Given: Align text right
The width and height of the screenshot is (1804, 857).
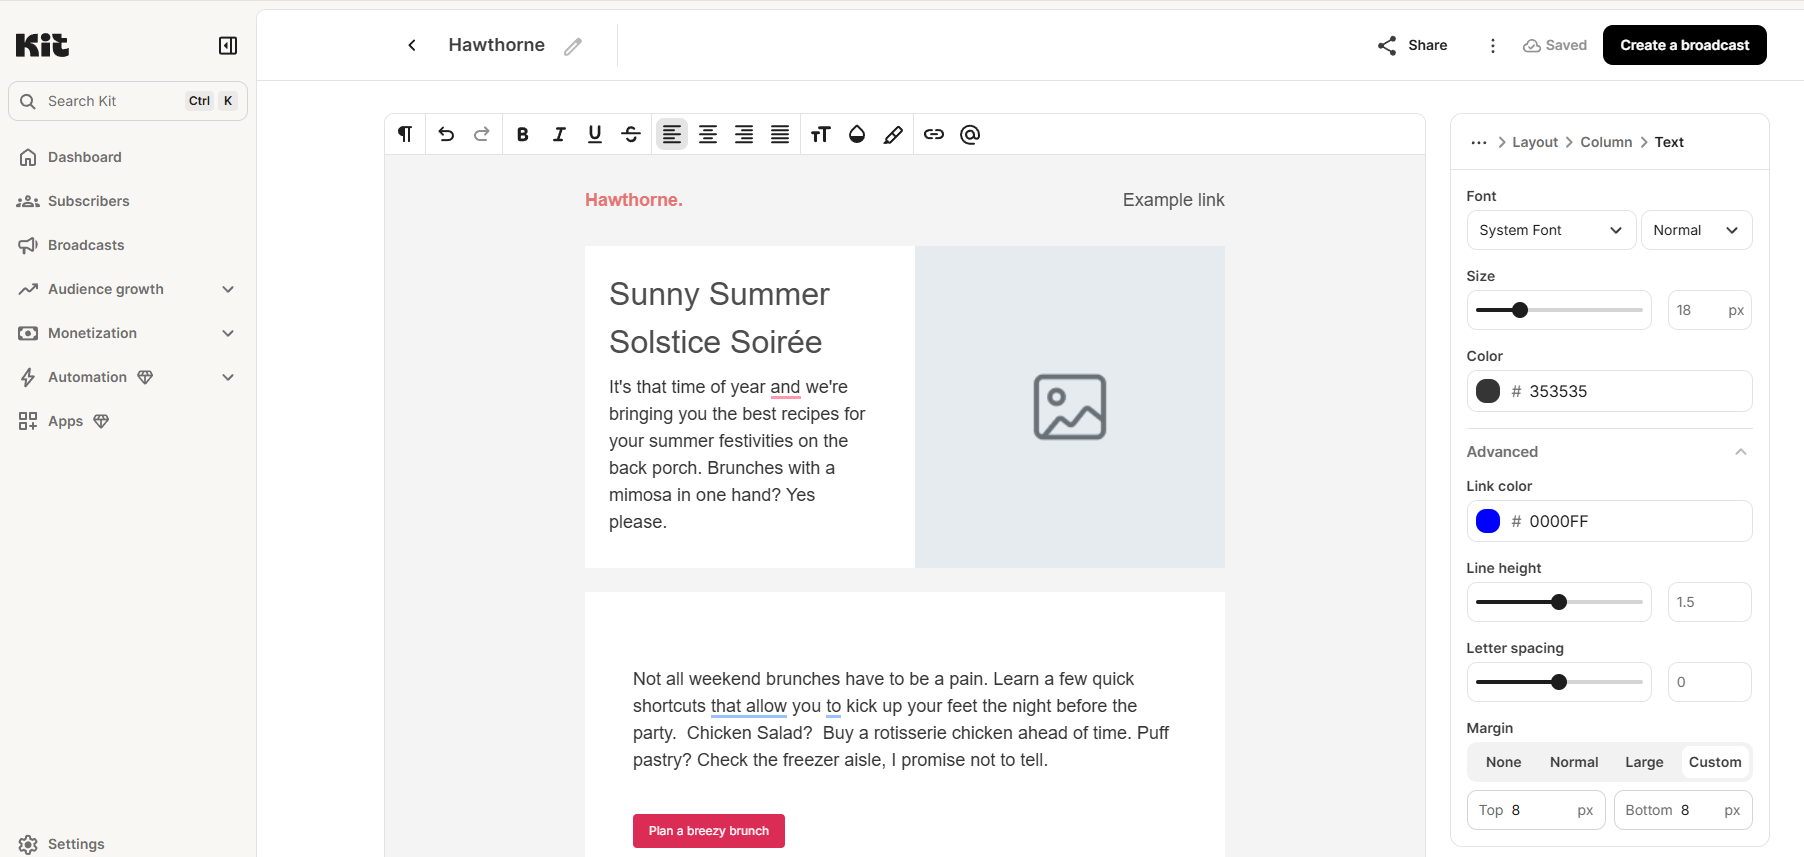Looking at the screenshot, I should coord(744,134).
